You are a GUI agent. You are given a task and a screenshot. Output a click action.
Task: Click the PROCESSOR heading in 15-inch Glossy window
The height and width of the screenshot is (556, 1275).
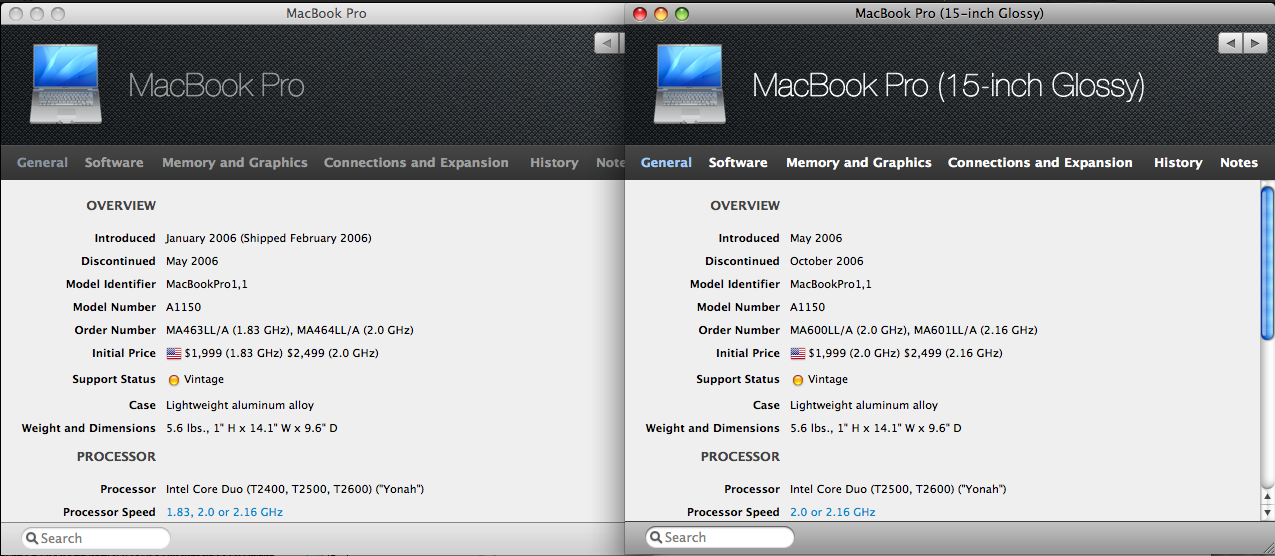[x=741, y=456]
